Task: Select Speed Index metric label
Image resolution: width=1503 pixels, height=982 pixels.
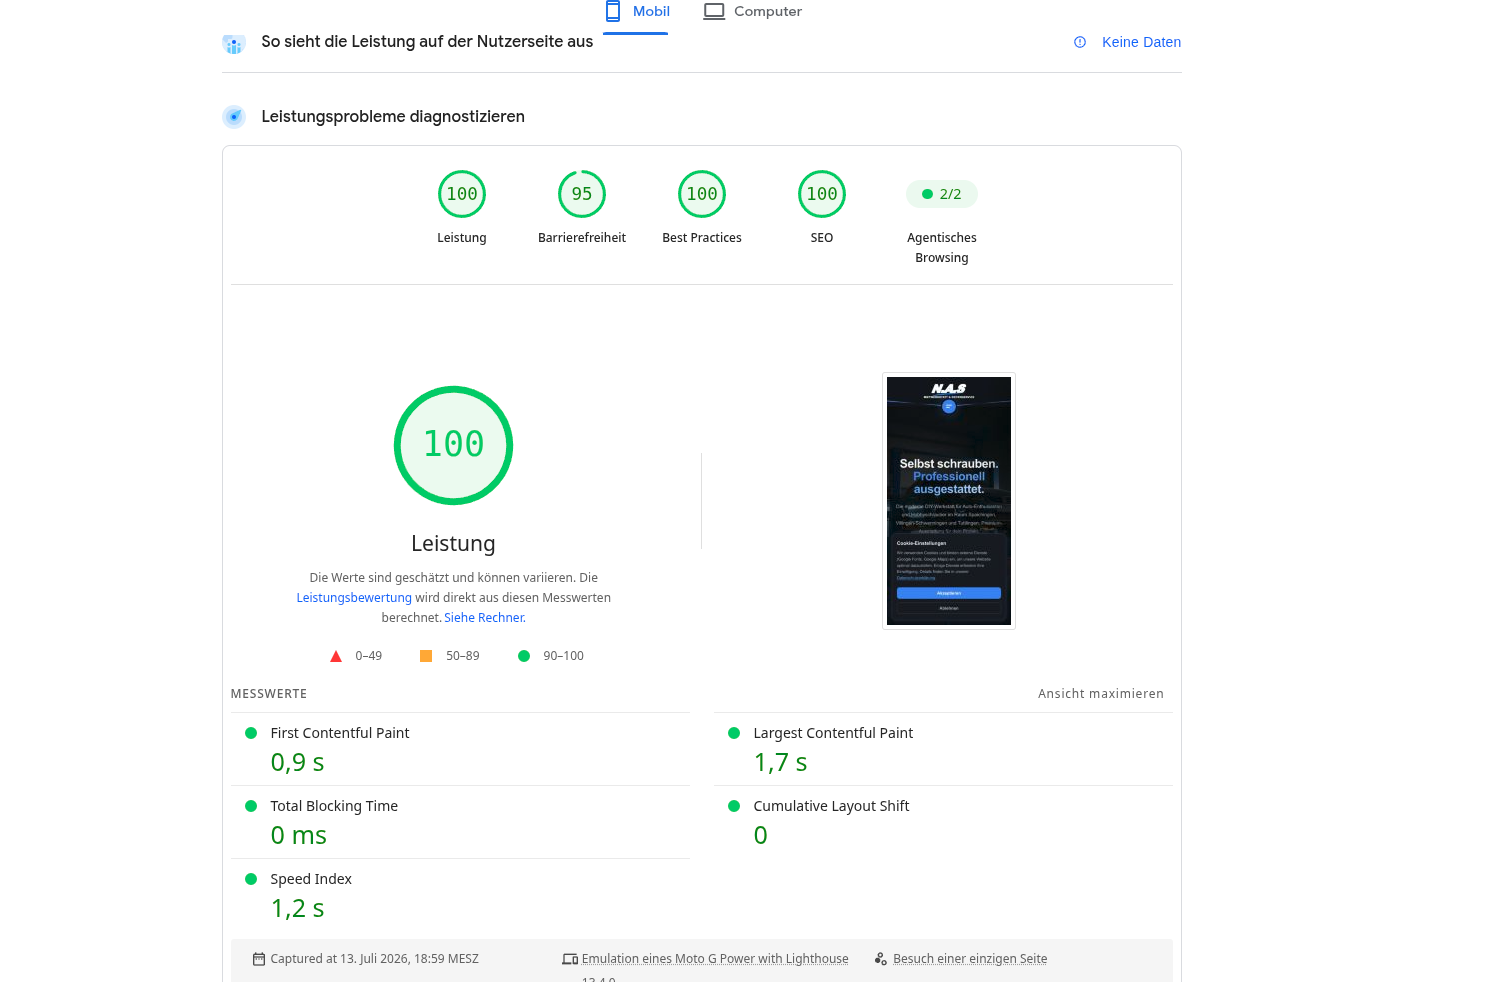Action: [x=311, y=879]
